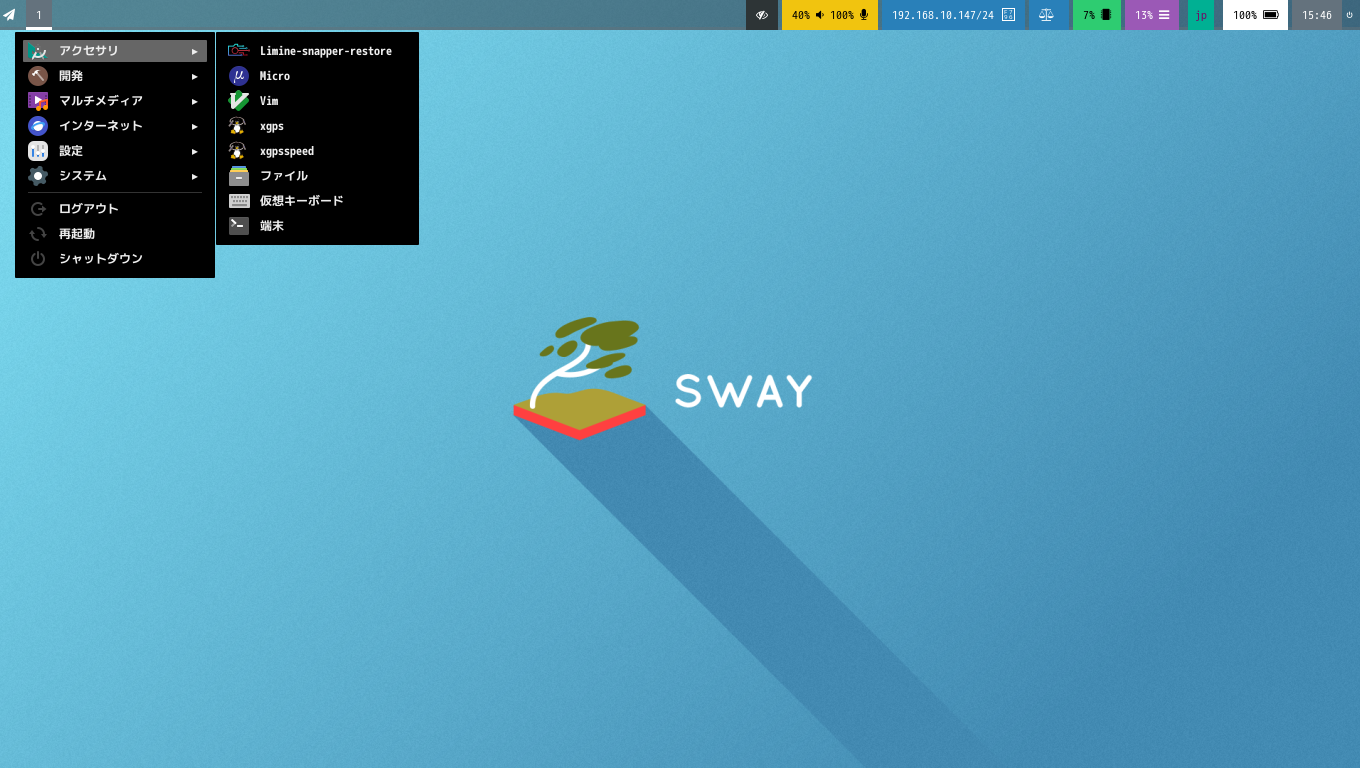The image size is (1360, 768).
Task: Expand the 設定 submenu arrow
Action: click(195, 151)
